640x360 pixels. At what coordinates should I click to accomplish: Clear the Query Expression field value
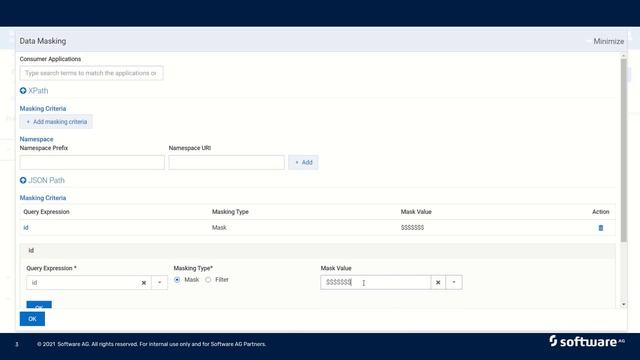pos(144,282)
